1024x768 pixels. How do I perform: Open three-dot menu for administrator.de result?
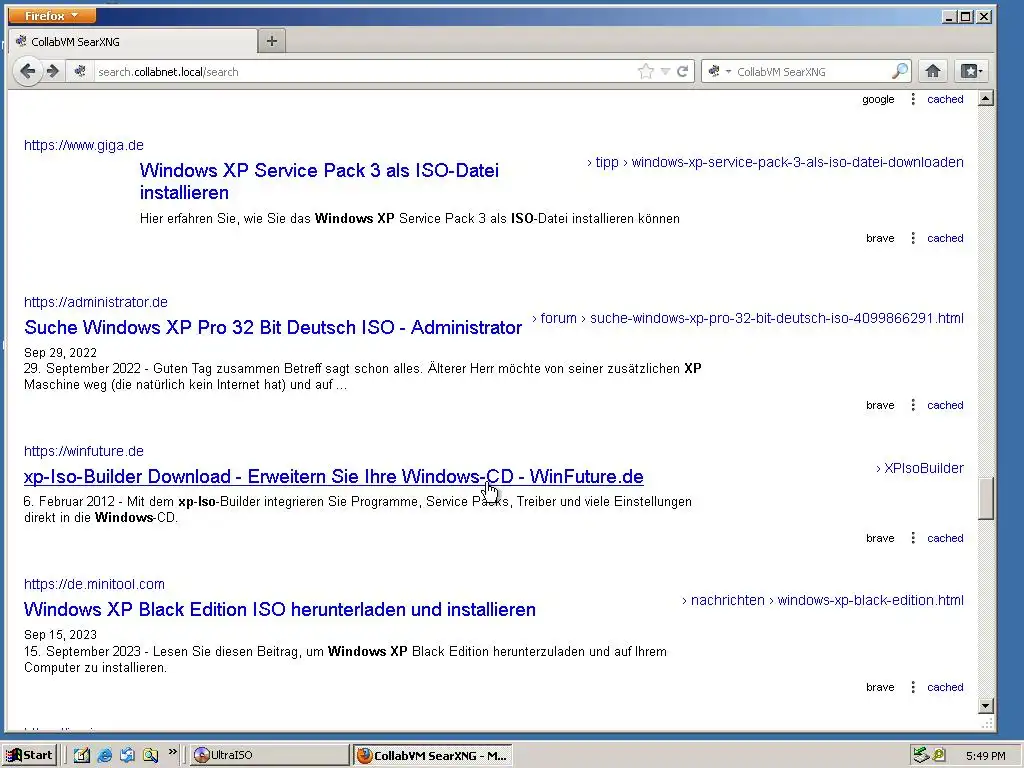pyautogui.click(x=913, y=405)
